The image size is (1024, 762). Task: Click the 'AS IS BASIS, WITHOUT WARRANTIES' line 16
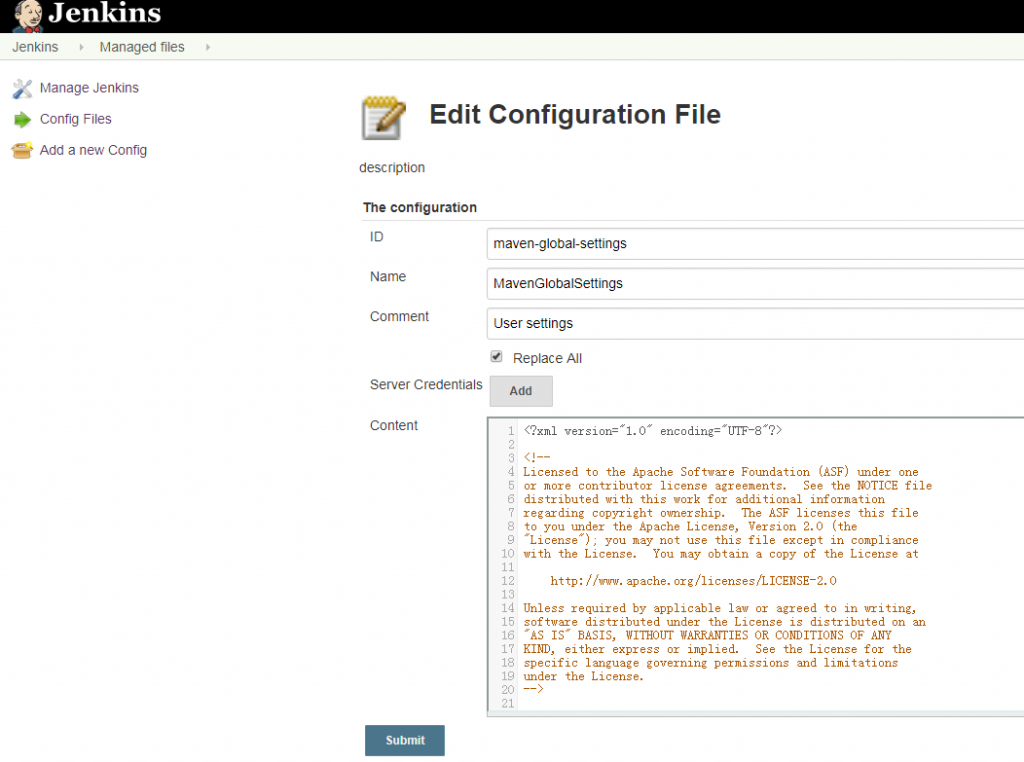click(x=707, y=635)
